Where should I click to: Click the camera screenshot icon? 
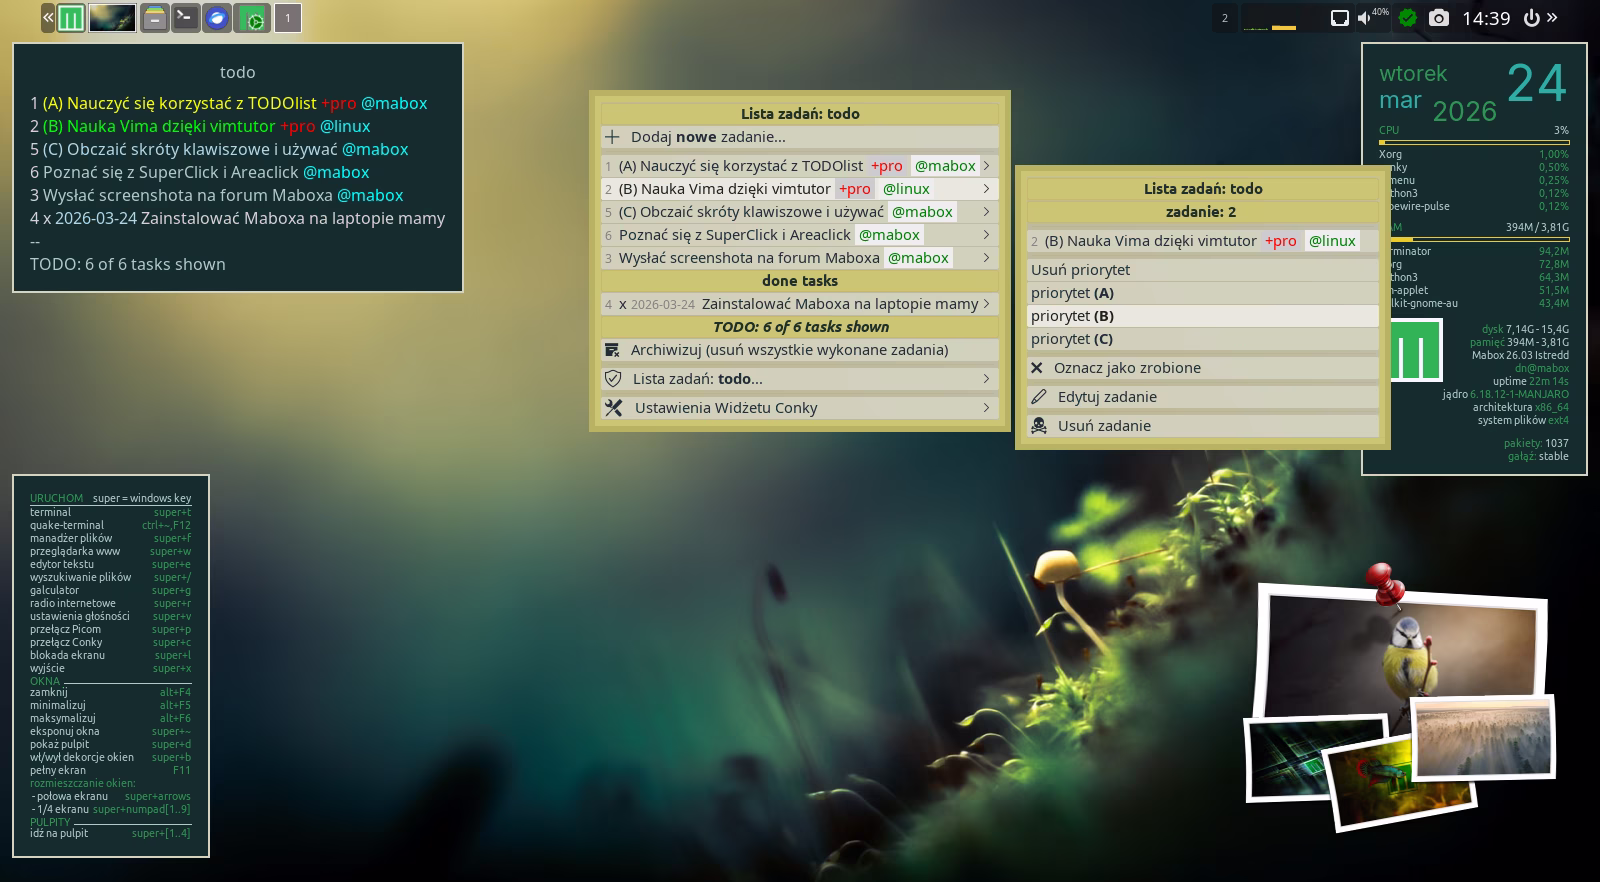[1438, 18]
